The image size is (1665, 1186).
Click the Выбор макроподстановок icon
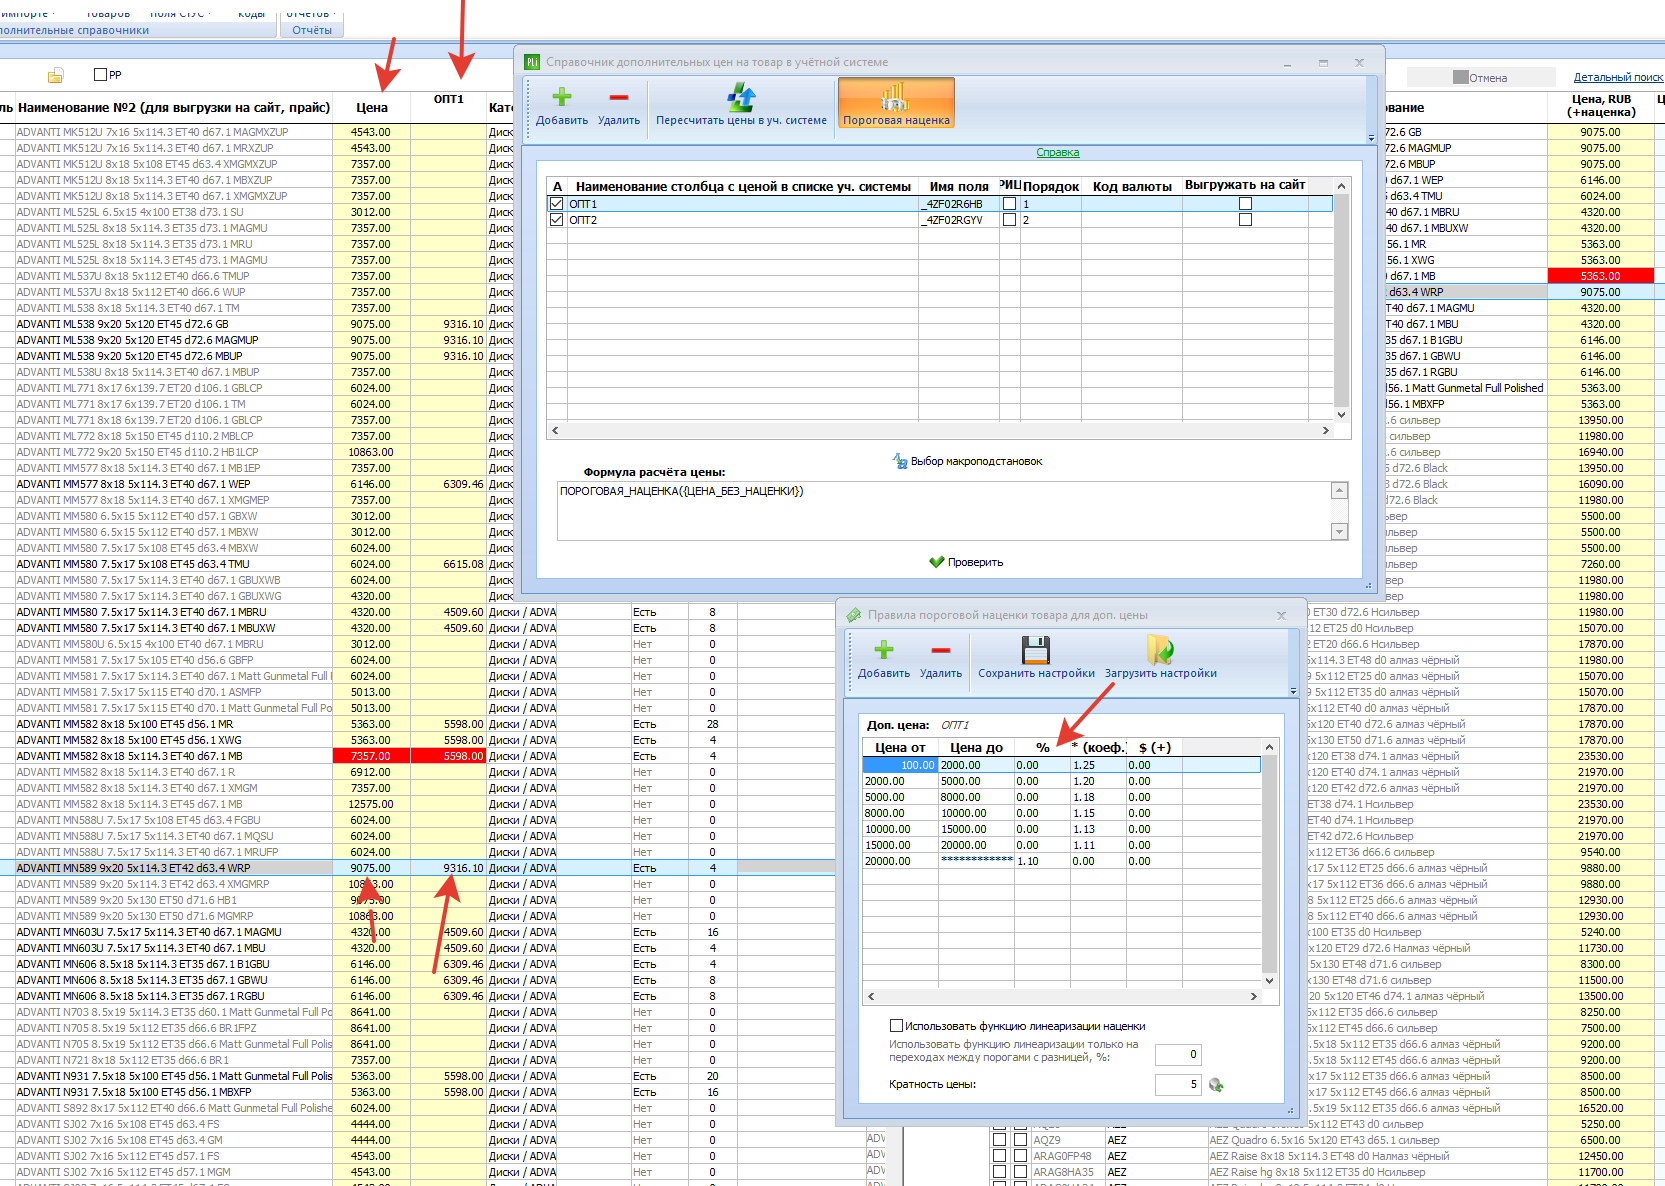(x=900, y=461)
